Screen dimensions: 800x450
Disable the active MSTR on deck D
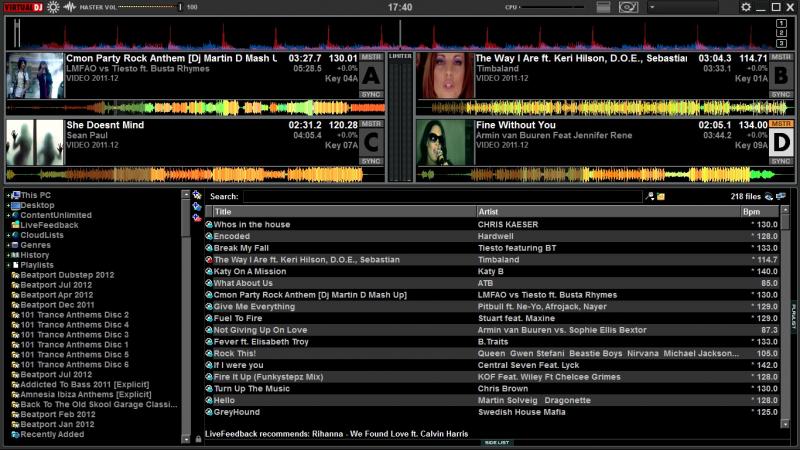tap(781, 124)
